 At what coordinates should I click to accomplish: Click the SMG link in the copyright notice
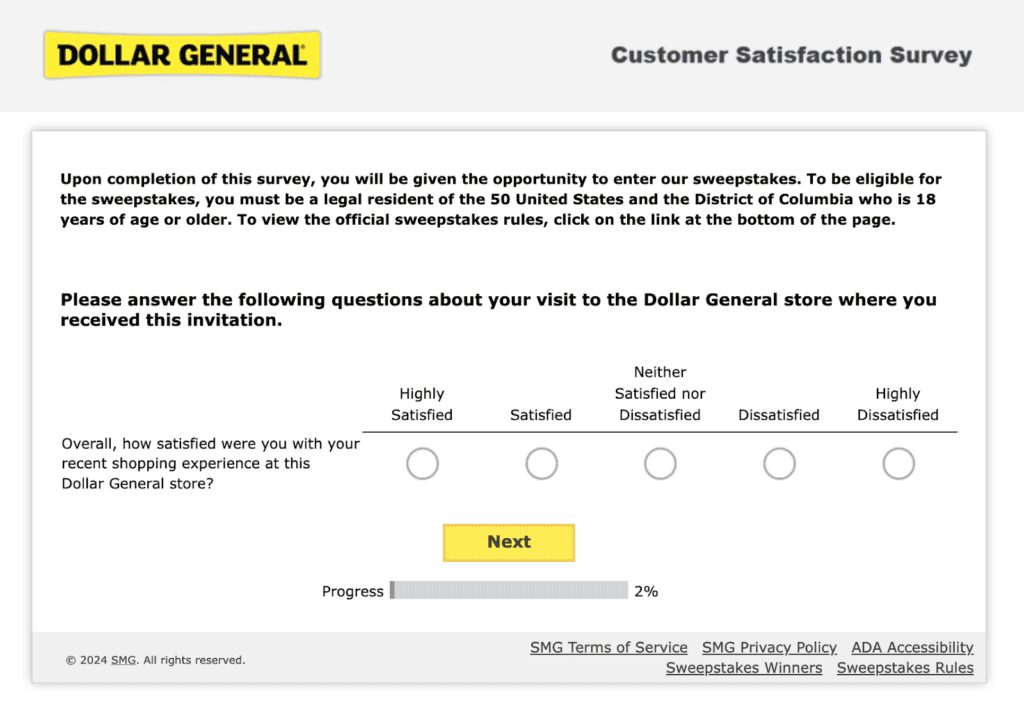[x=123, y=660]
